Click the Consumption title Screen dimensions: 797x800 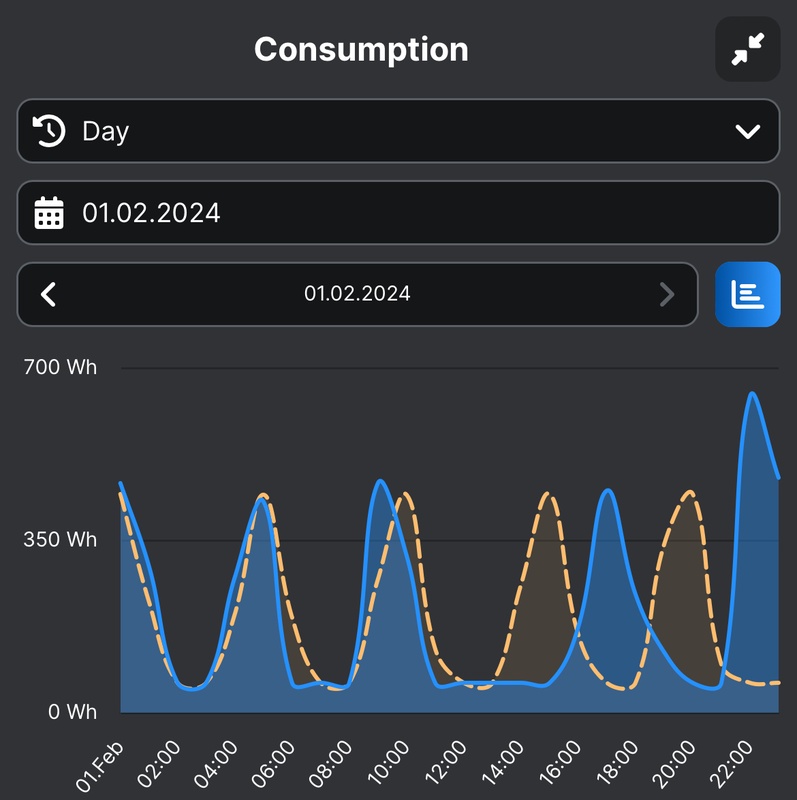(361, 49)
